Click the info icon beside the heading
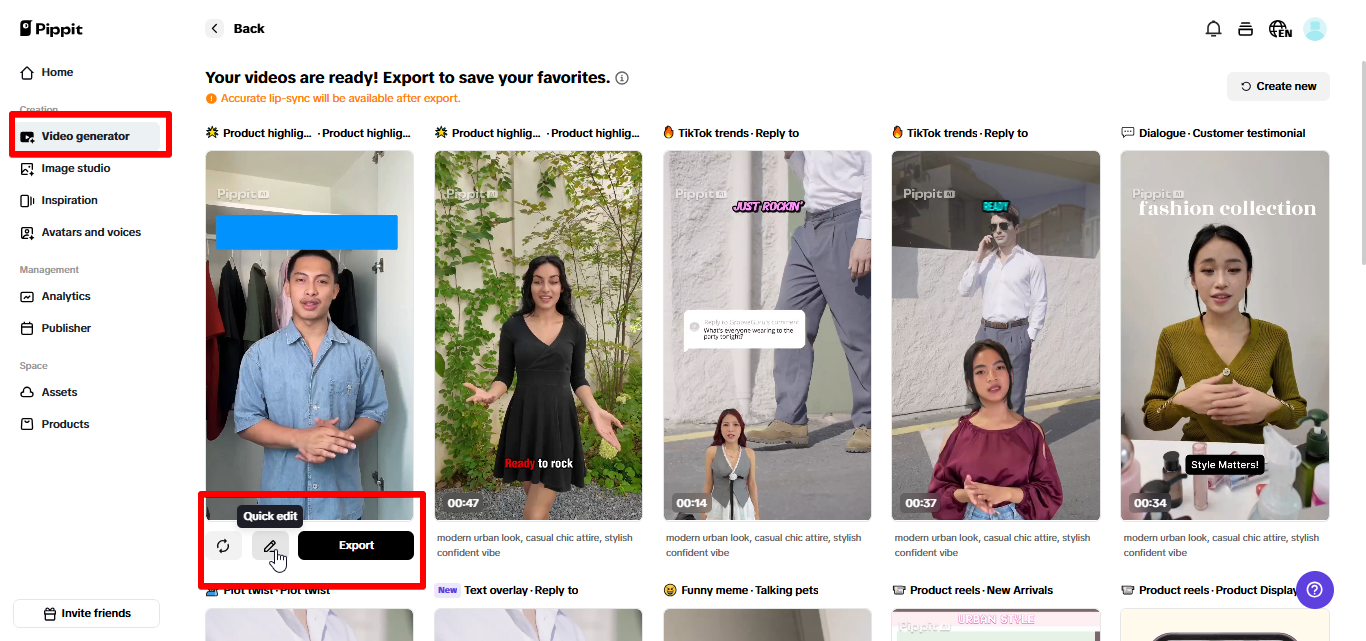1366x641 pixels. [622, 78]
